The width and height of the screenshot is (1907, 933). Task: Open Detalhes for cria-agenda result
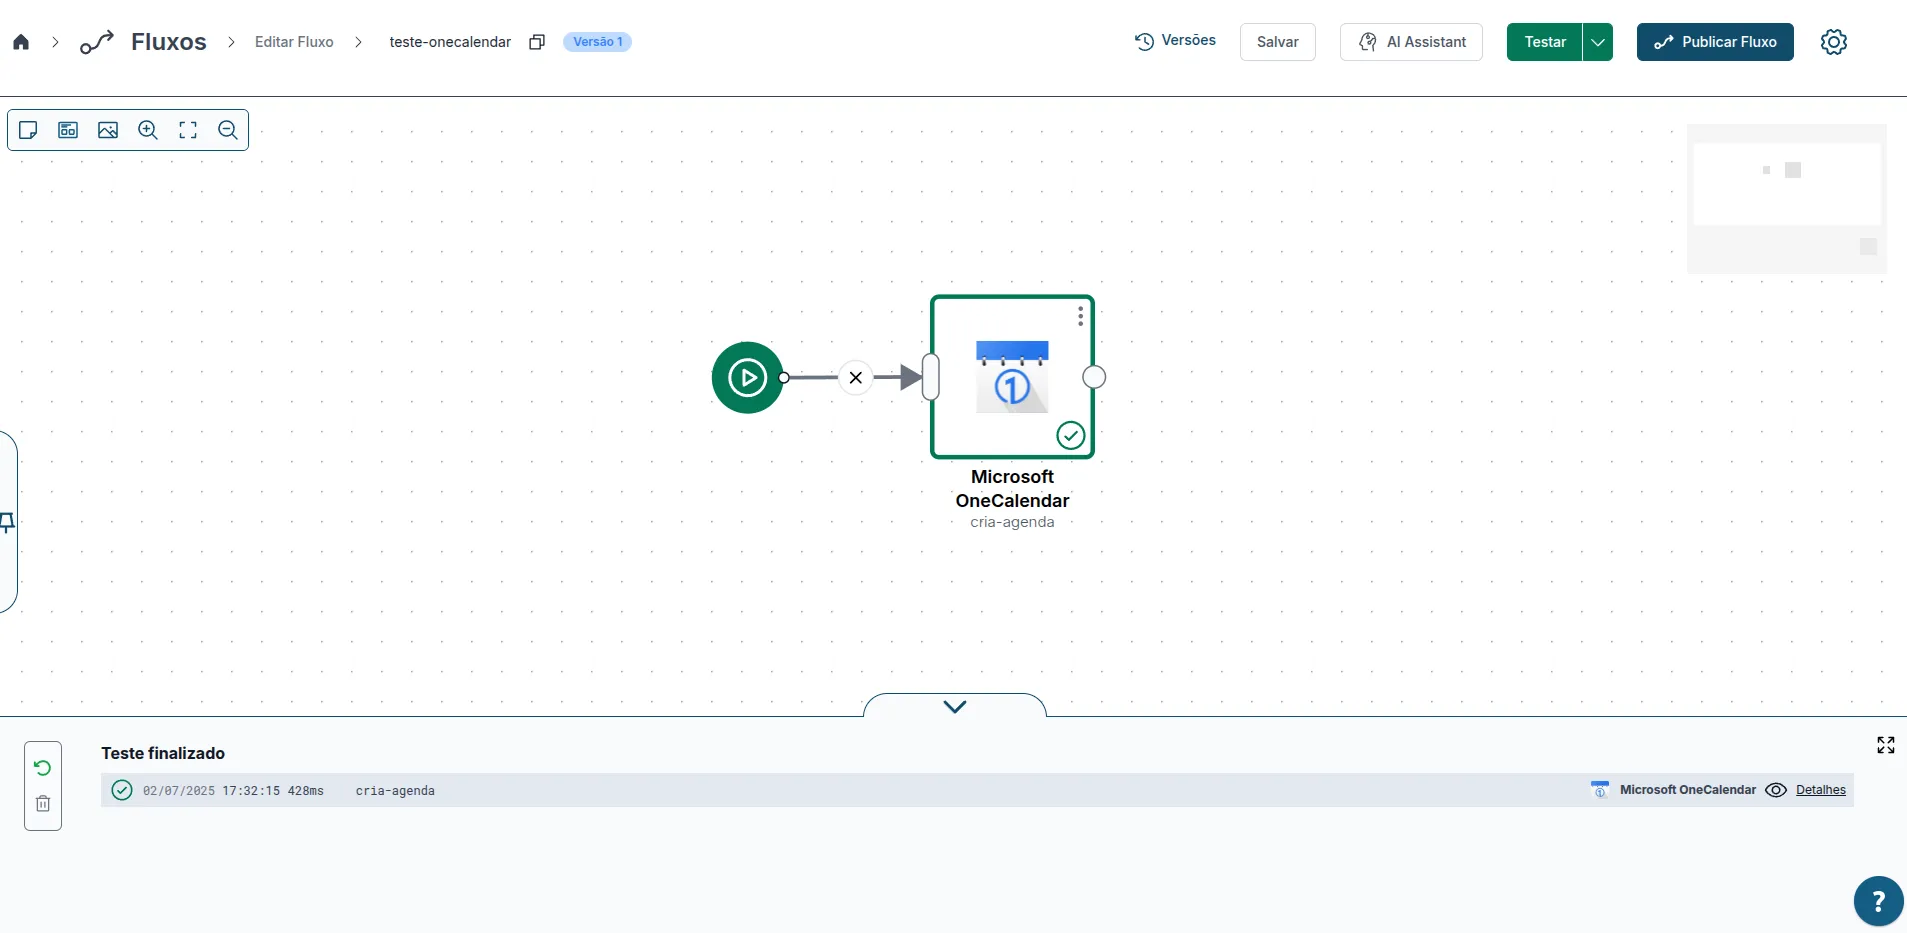(x=1821, y=790)
